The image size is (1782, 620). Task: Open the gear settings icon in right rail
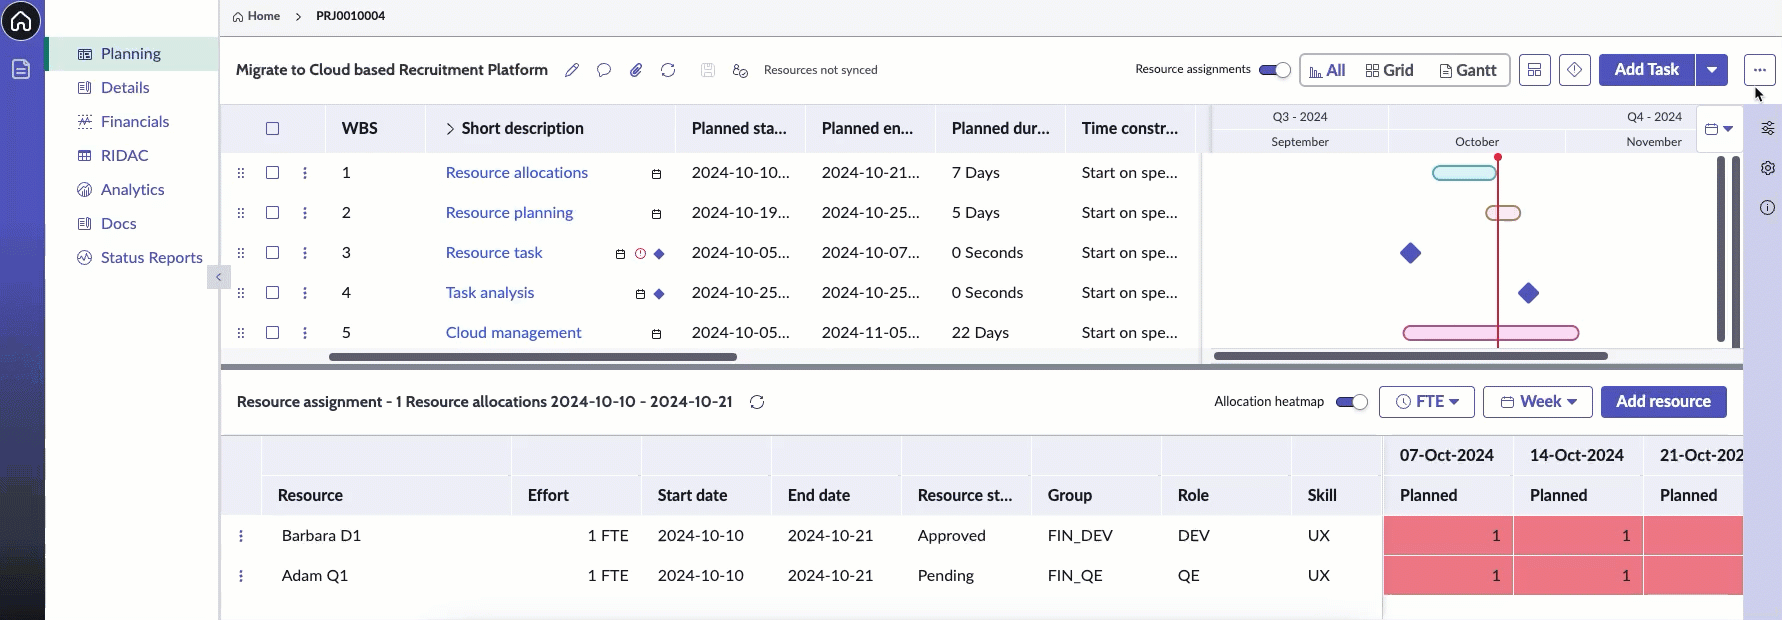tap(1768, 168)
